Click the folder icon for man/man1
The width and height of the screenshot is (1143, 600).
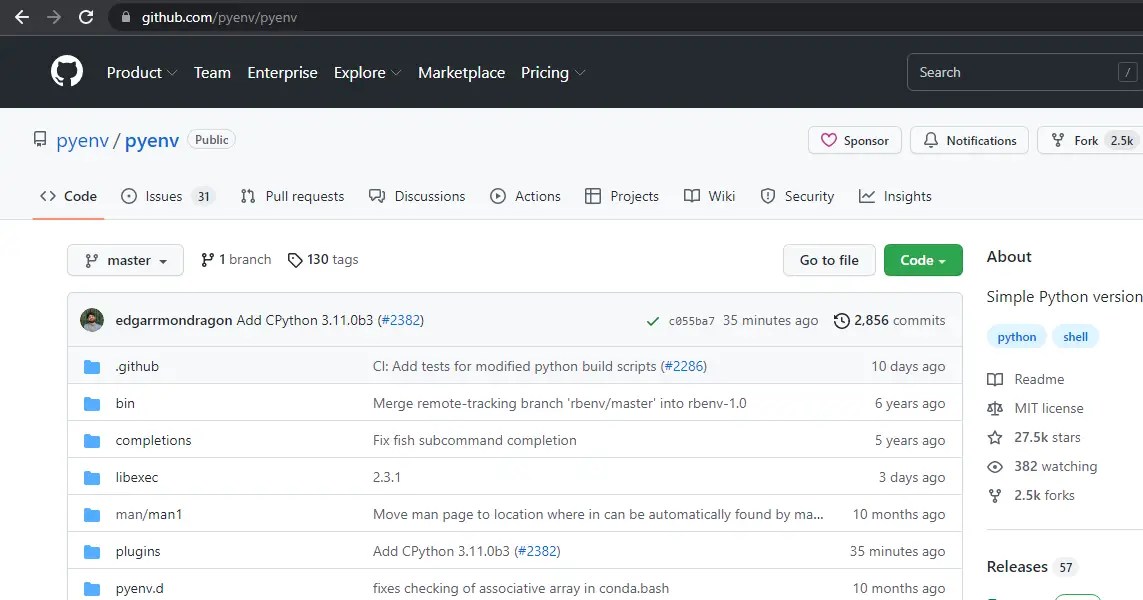(x=92, y=515)
